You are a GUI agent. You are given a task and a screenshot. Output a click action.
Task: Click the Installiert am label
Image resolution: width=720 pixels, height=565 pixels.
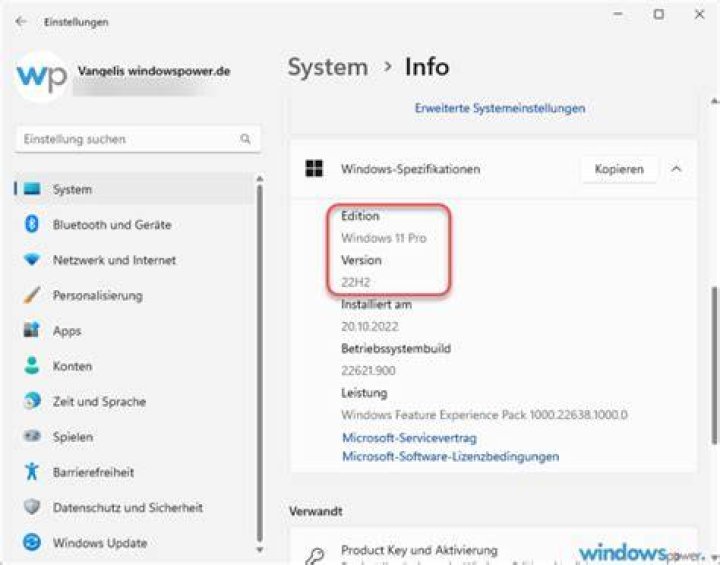376,304
